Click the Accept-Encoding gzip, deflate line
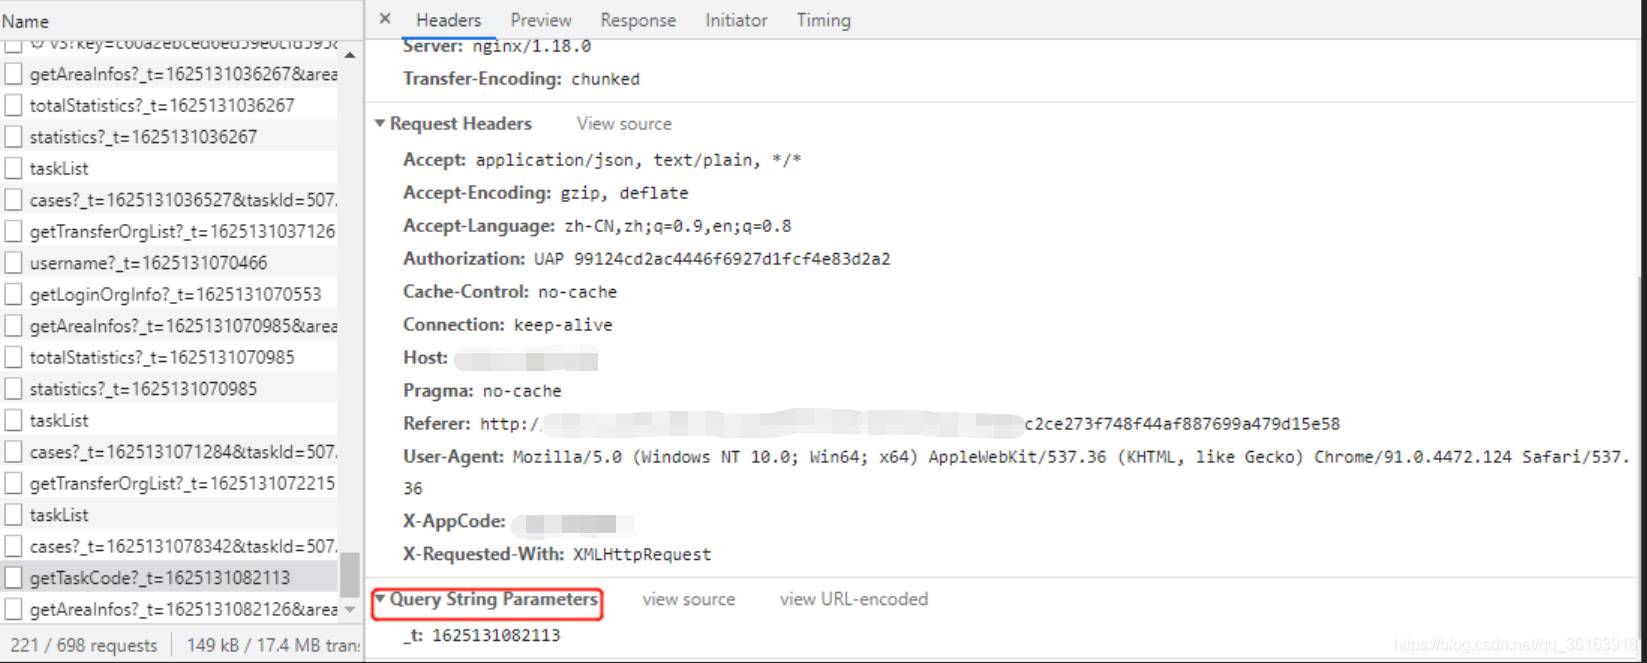 [x=546, y=193]
